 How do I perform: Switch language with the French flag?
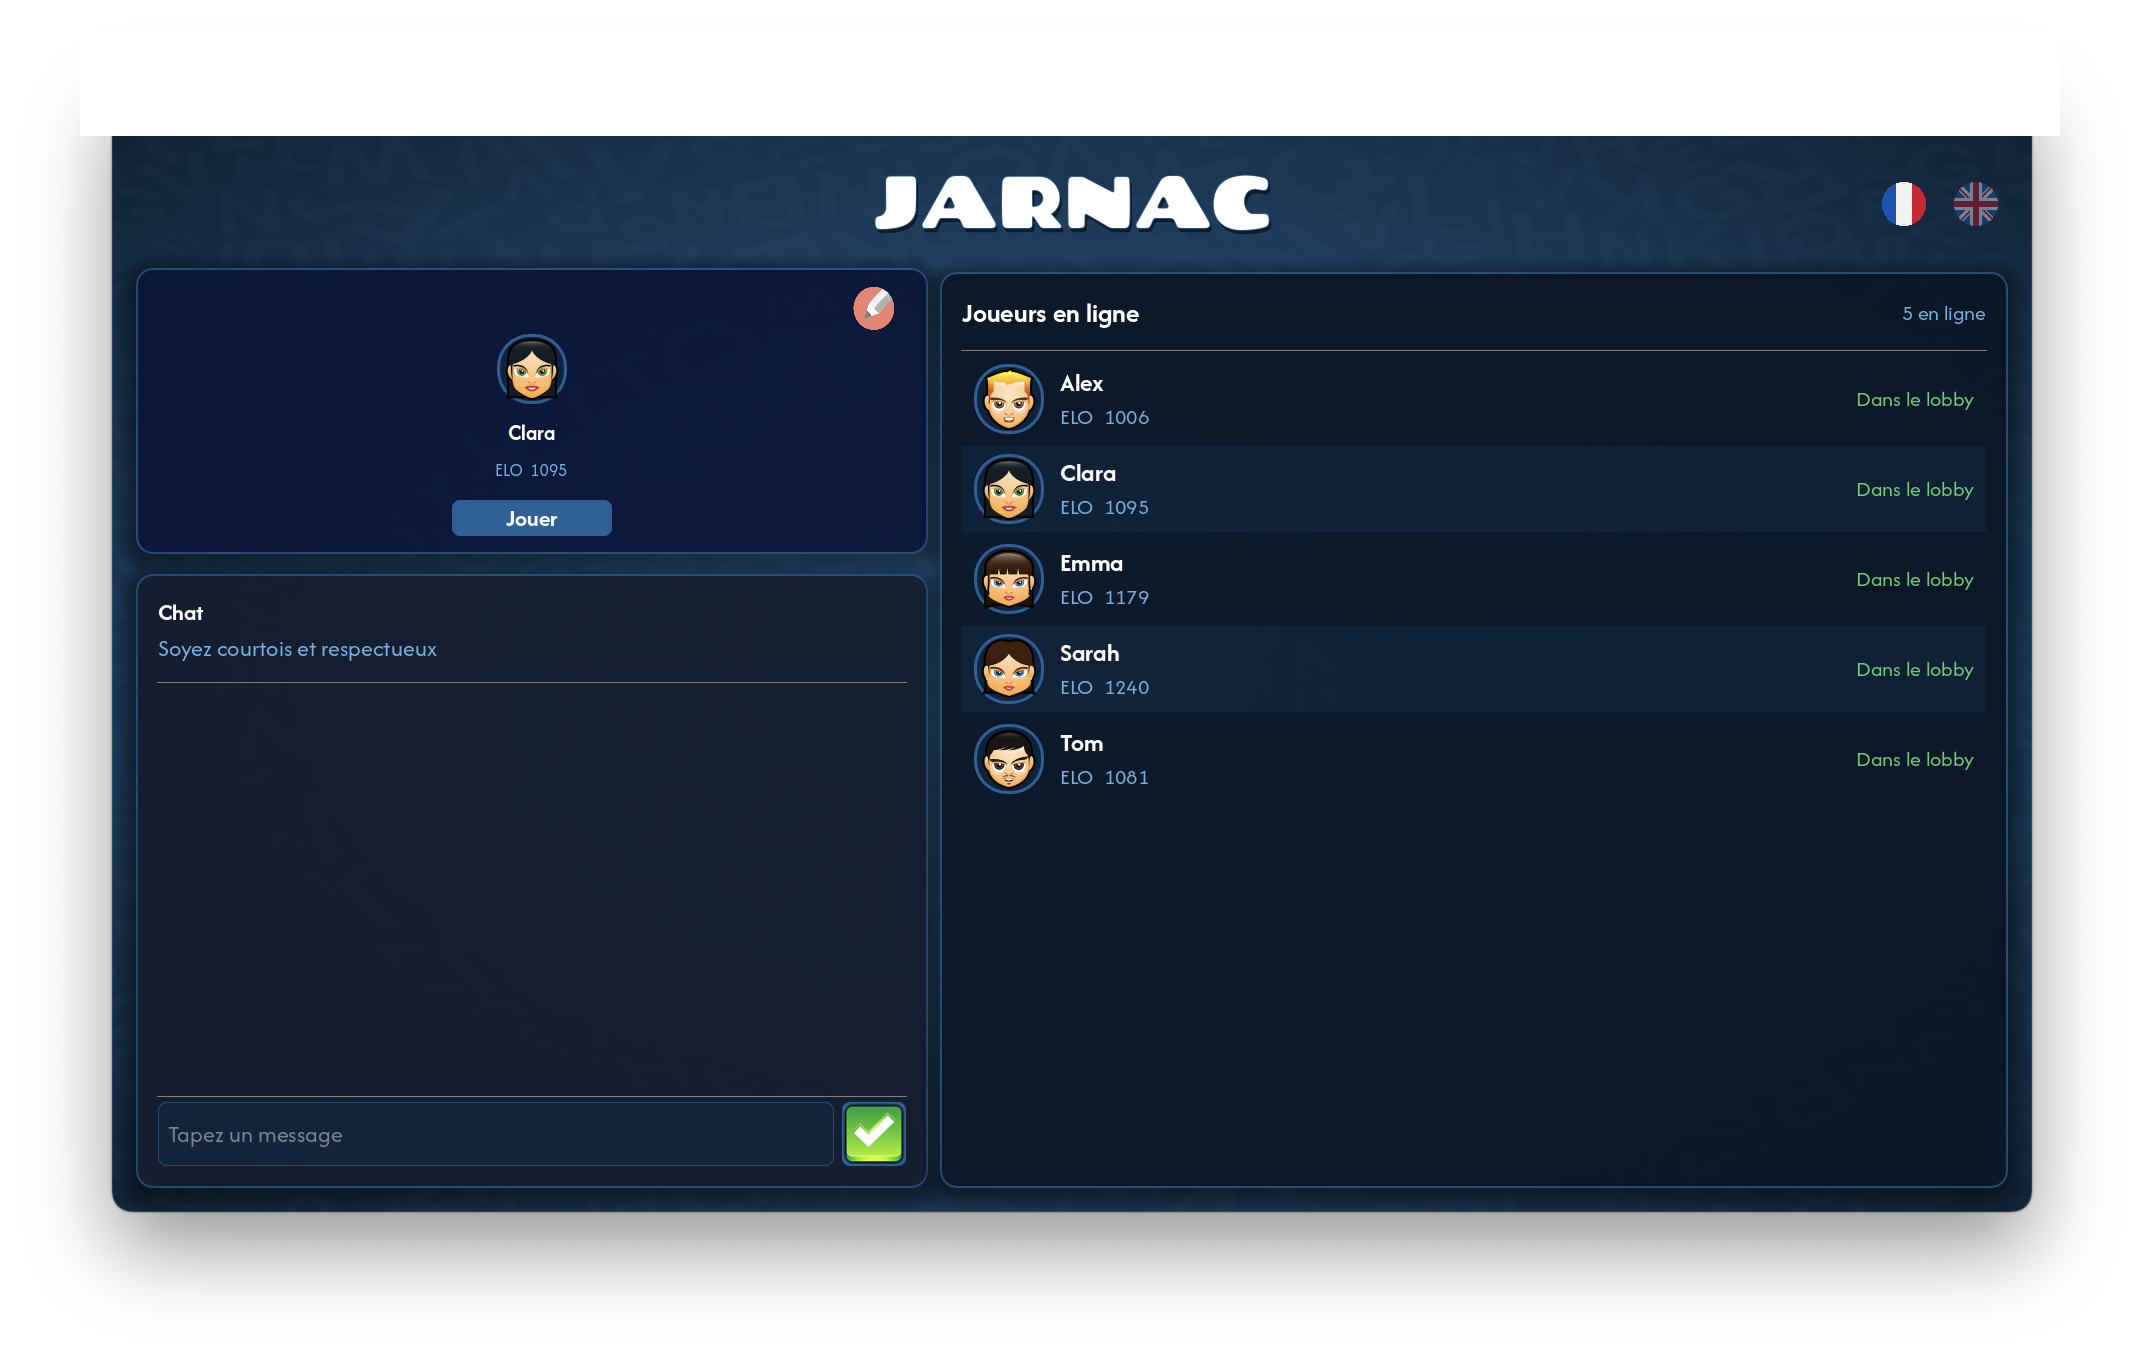coord(1903,204)
